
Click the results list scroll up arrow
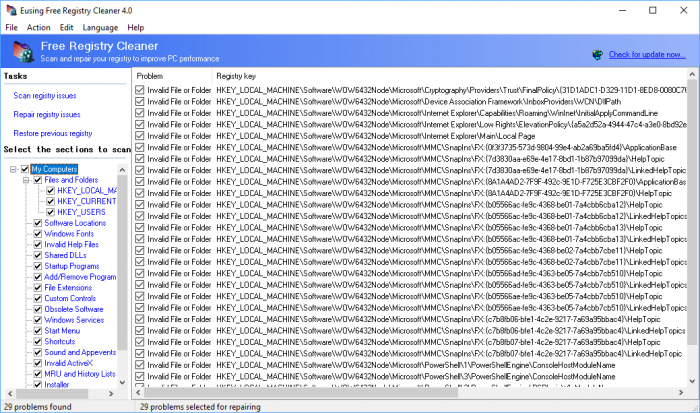pos(692,75)
